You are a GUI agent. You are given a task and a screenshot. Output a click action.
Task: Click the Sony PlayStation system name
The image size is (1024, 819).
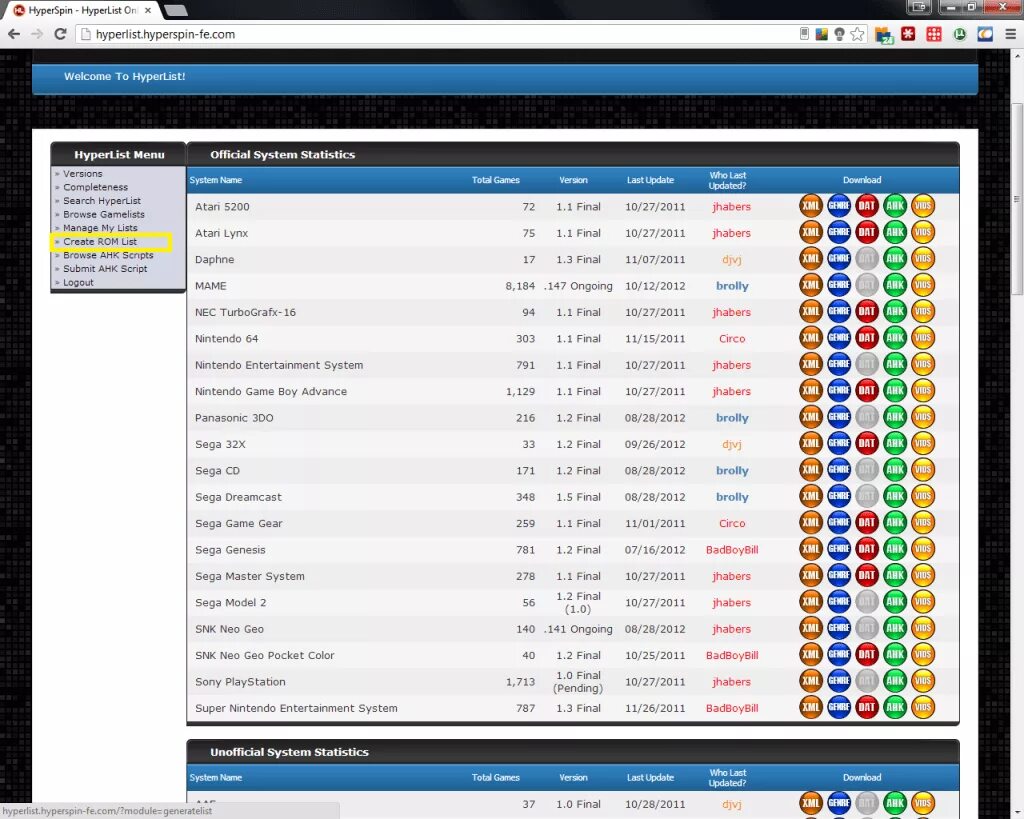(240, 682)
